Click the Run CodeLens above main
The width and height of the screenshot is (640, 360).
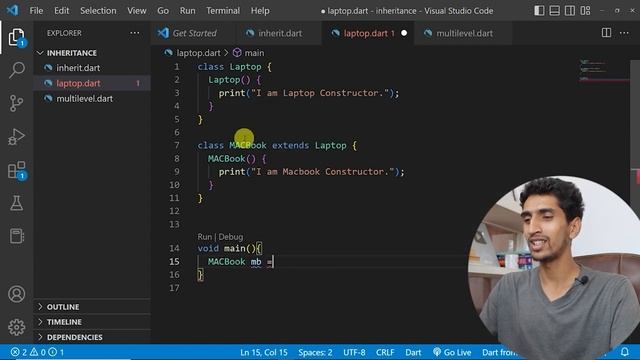tap(204, 237)
